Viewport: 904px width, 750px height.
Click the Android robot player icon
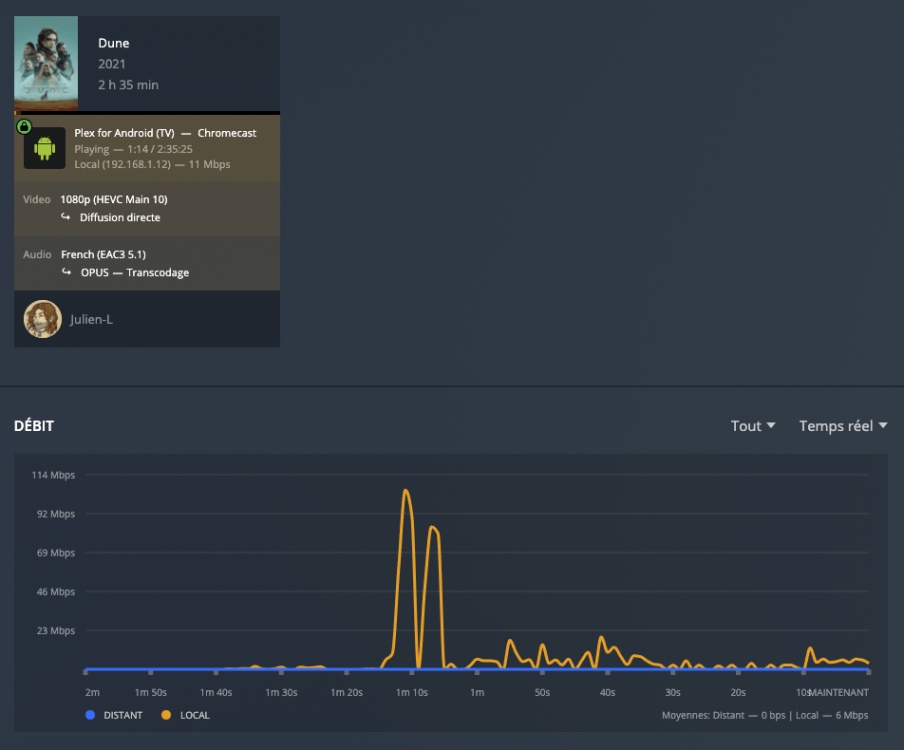44,148
